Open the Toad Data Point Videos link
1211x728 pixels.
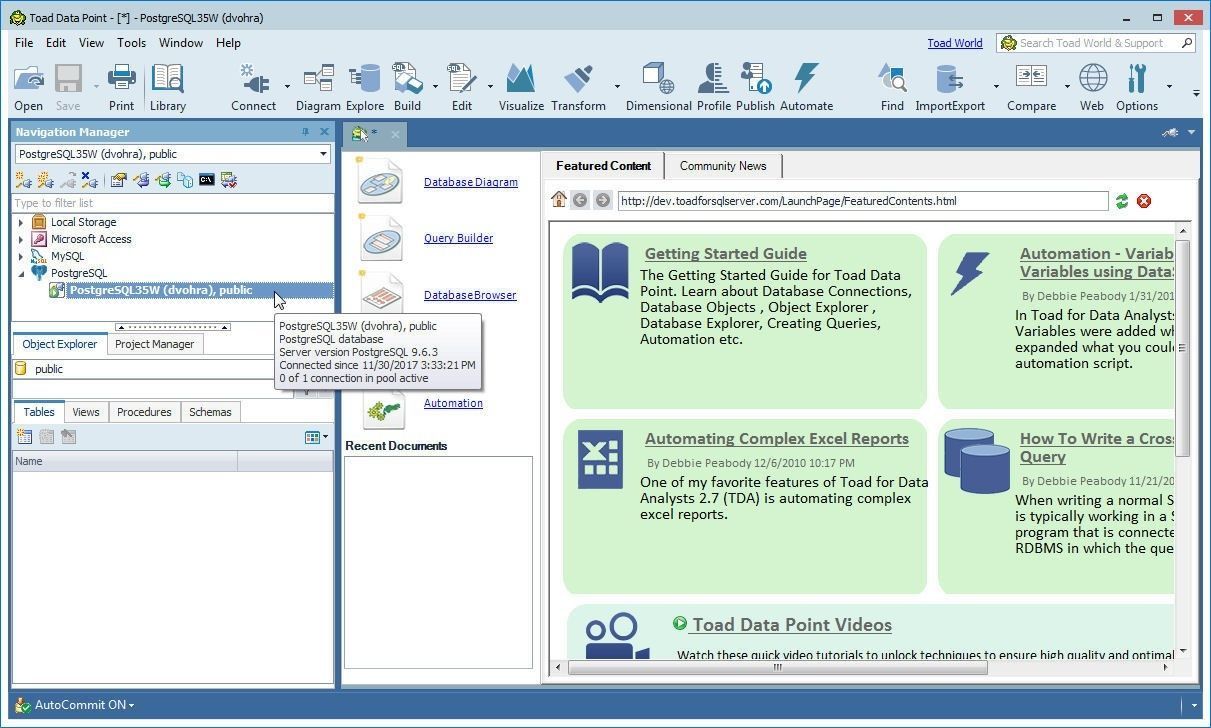pyautogui.click(x=792, y=625)
